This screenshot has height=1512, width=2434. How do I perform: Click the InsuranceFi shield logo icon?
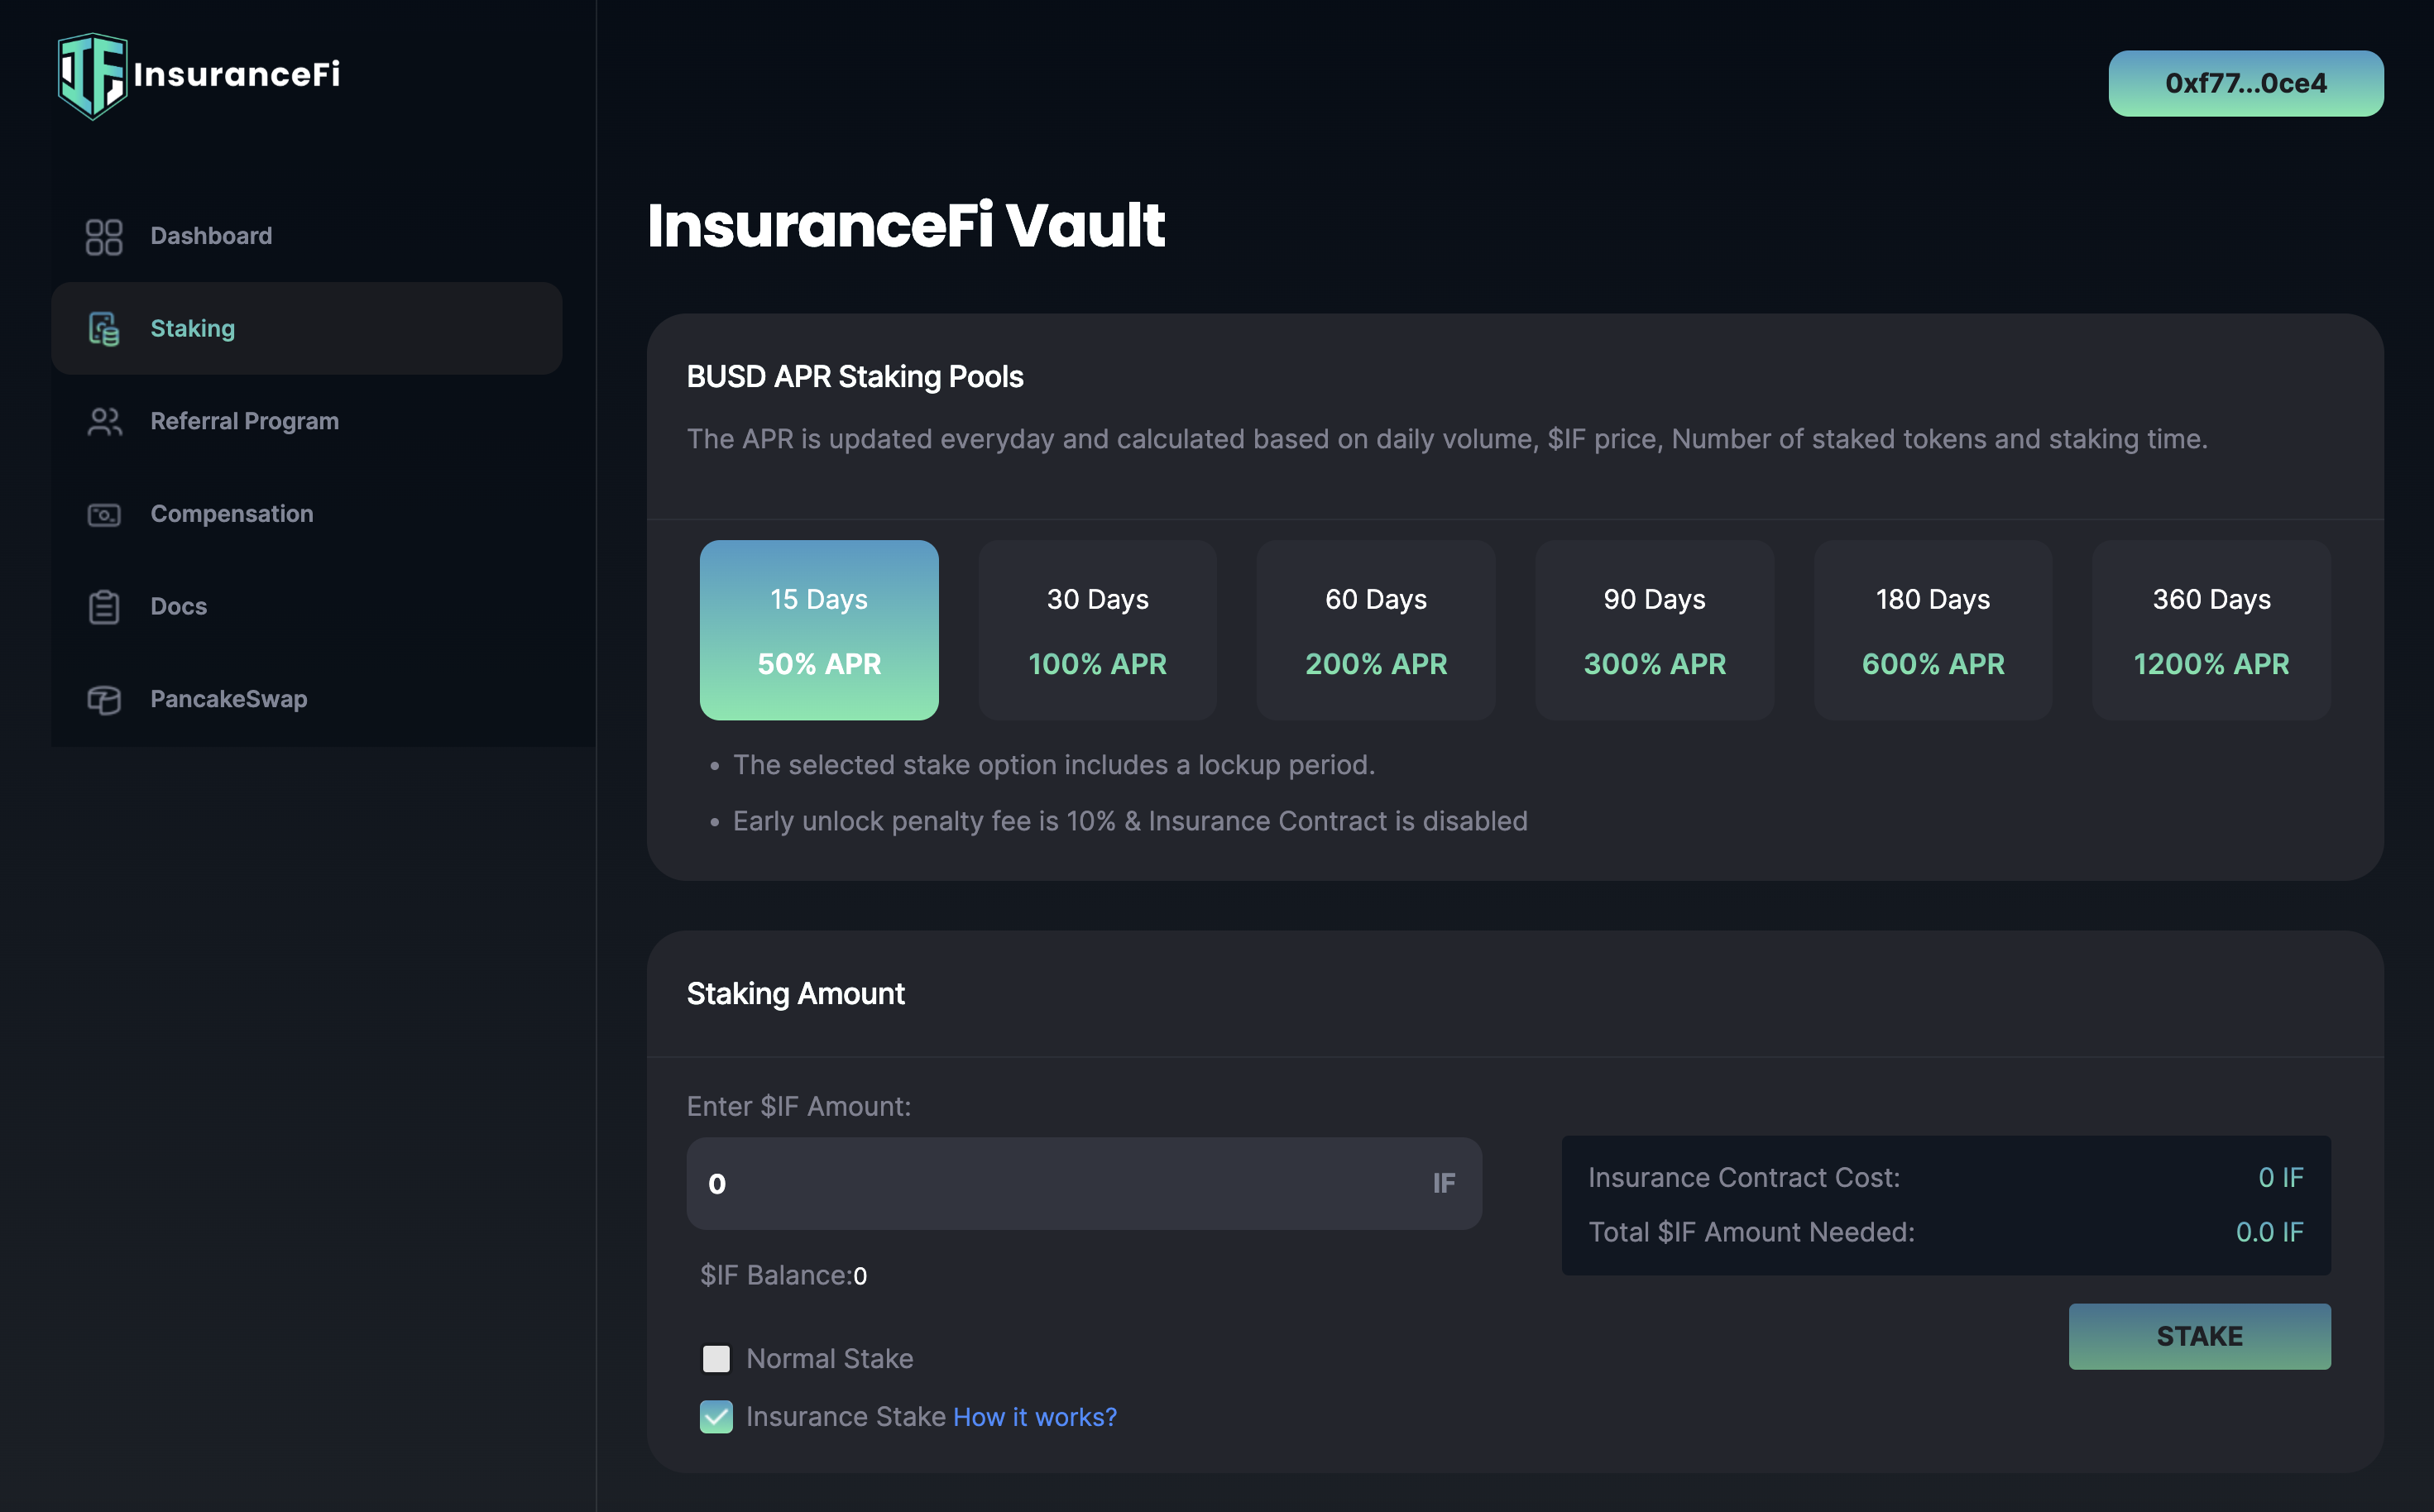click(x=92, y=75)
